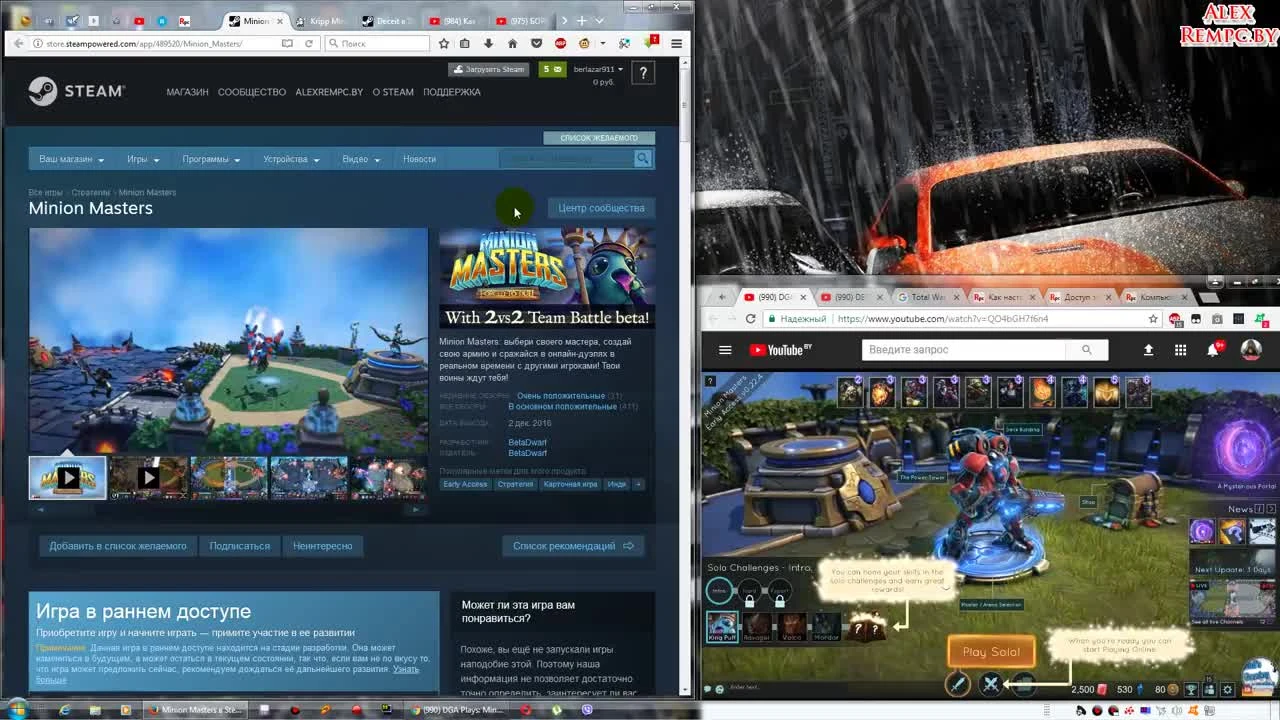Reload the YouTube page in Chrome
The height and width of the screenshot is (720, 1280).
pyautogui.click(x=750, y=319)
